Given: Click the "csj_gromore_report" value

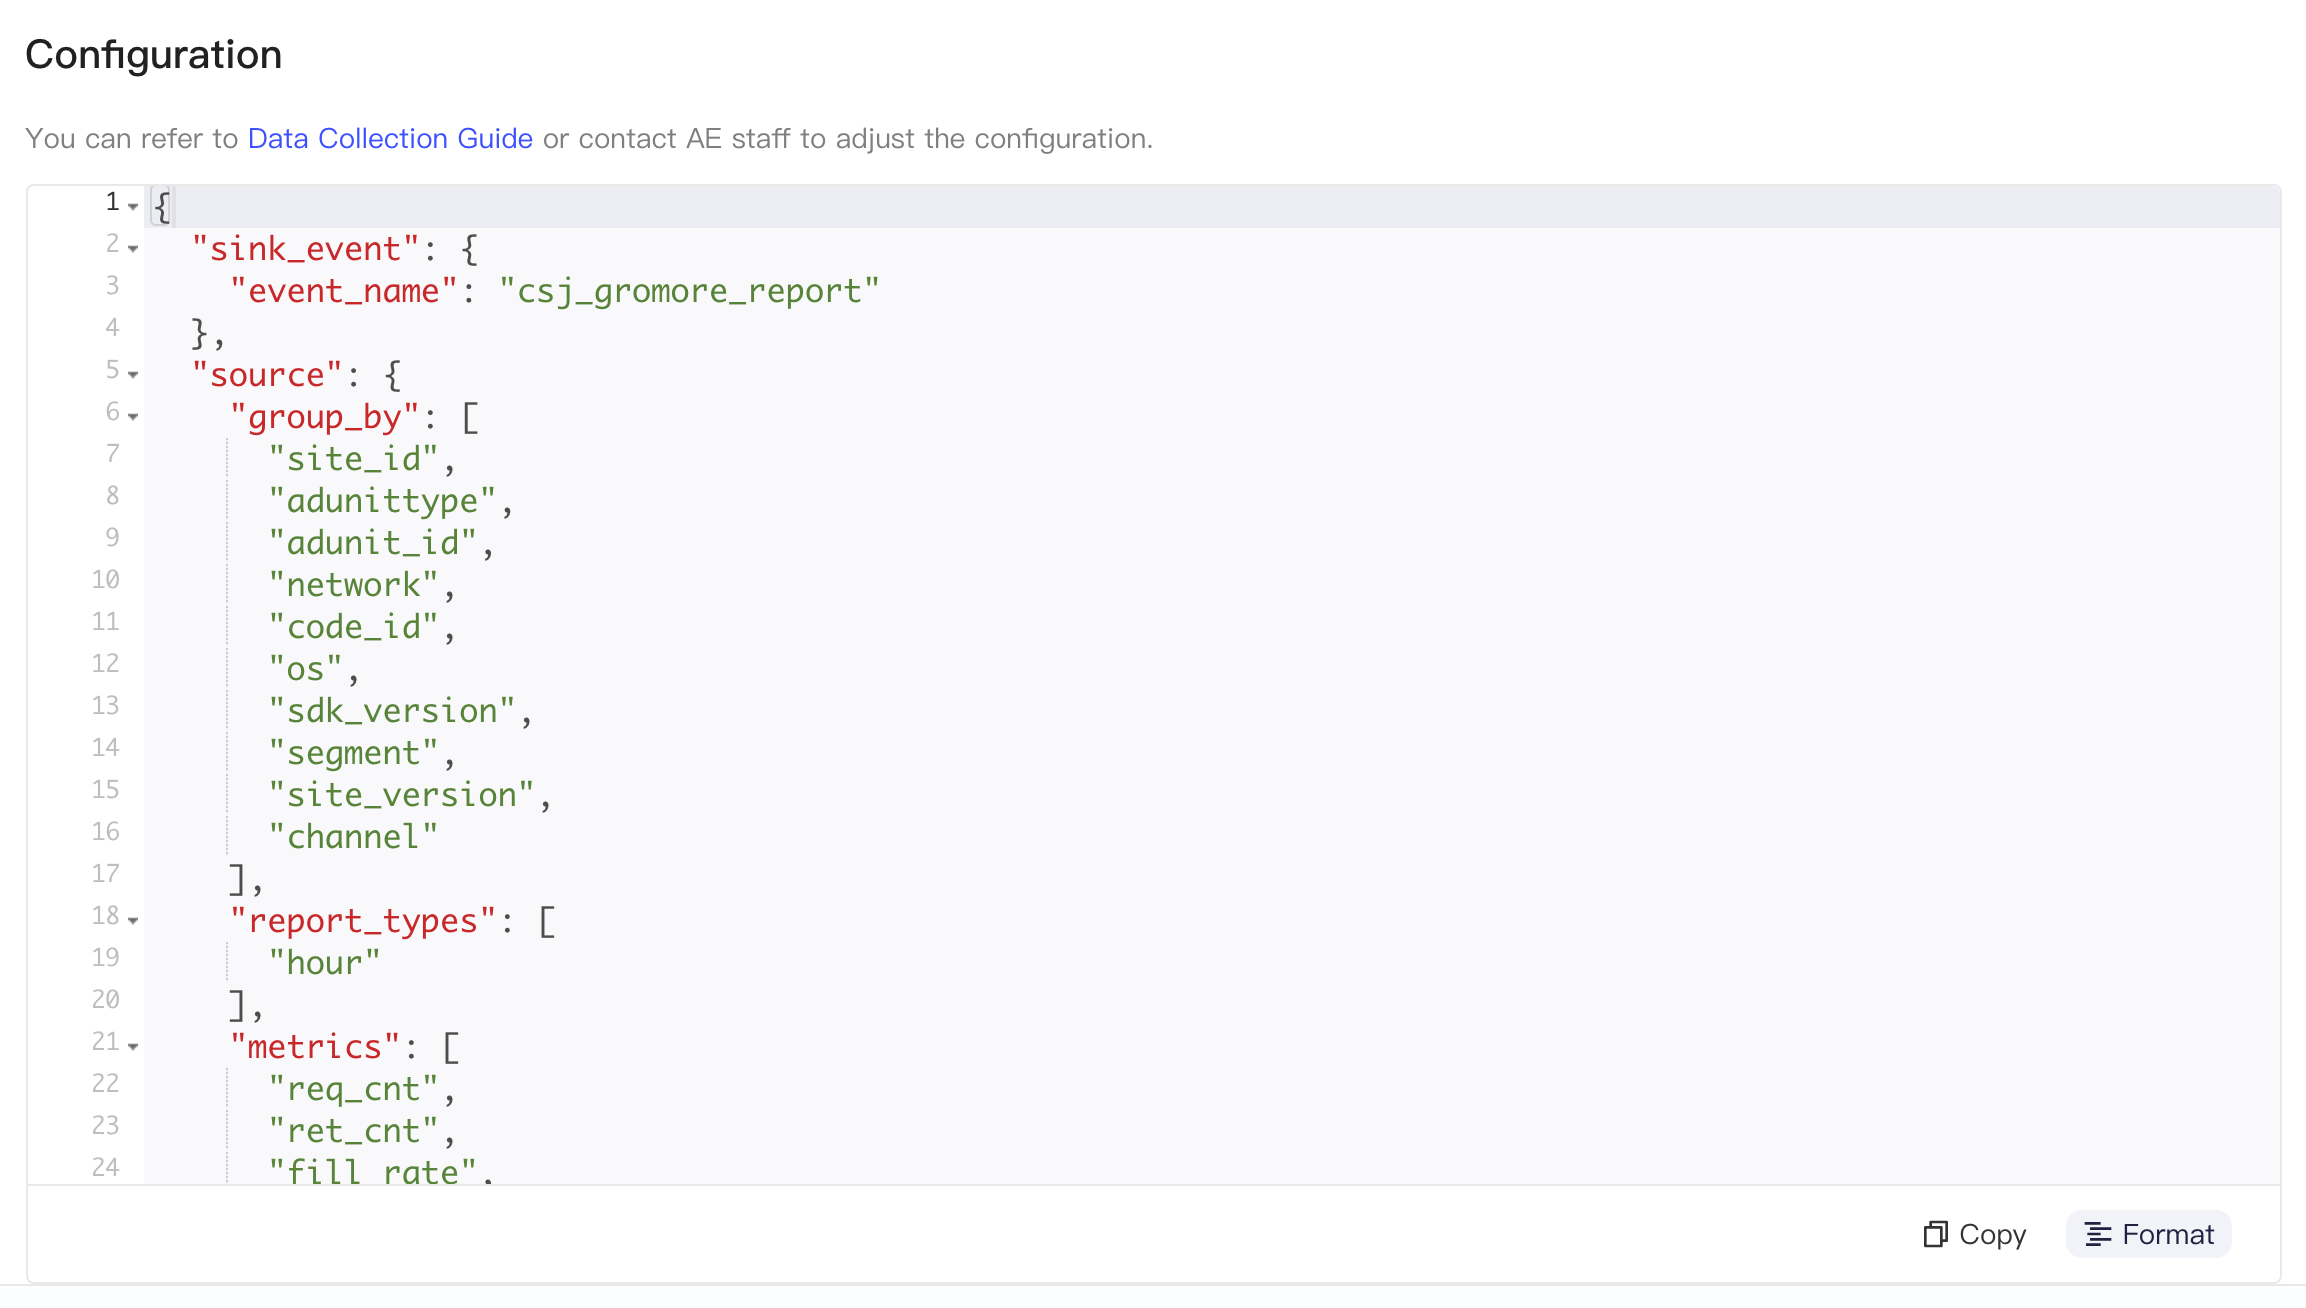Looking at the screenshot, I should [x=689, y=291].
